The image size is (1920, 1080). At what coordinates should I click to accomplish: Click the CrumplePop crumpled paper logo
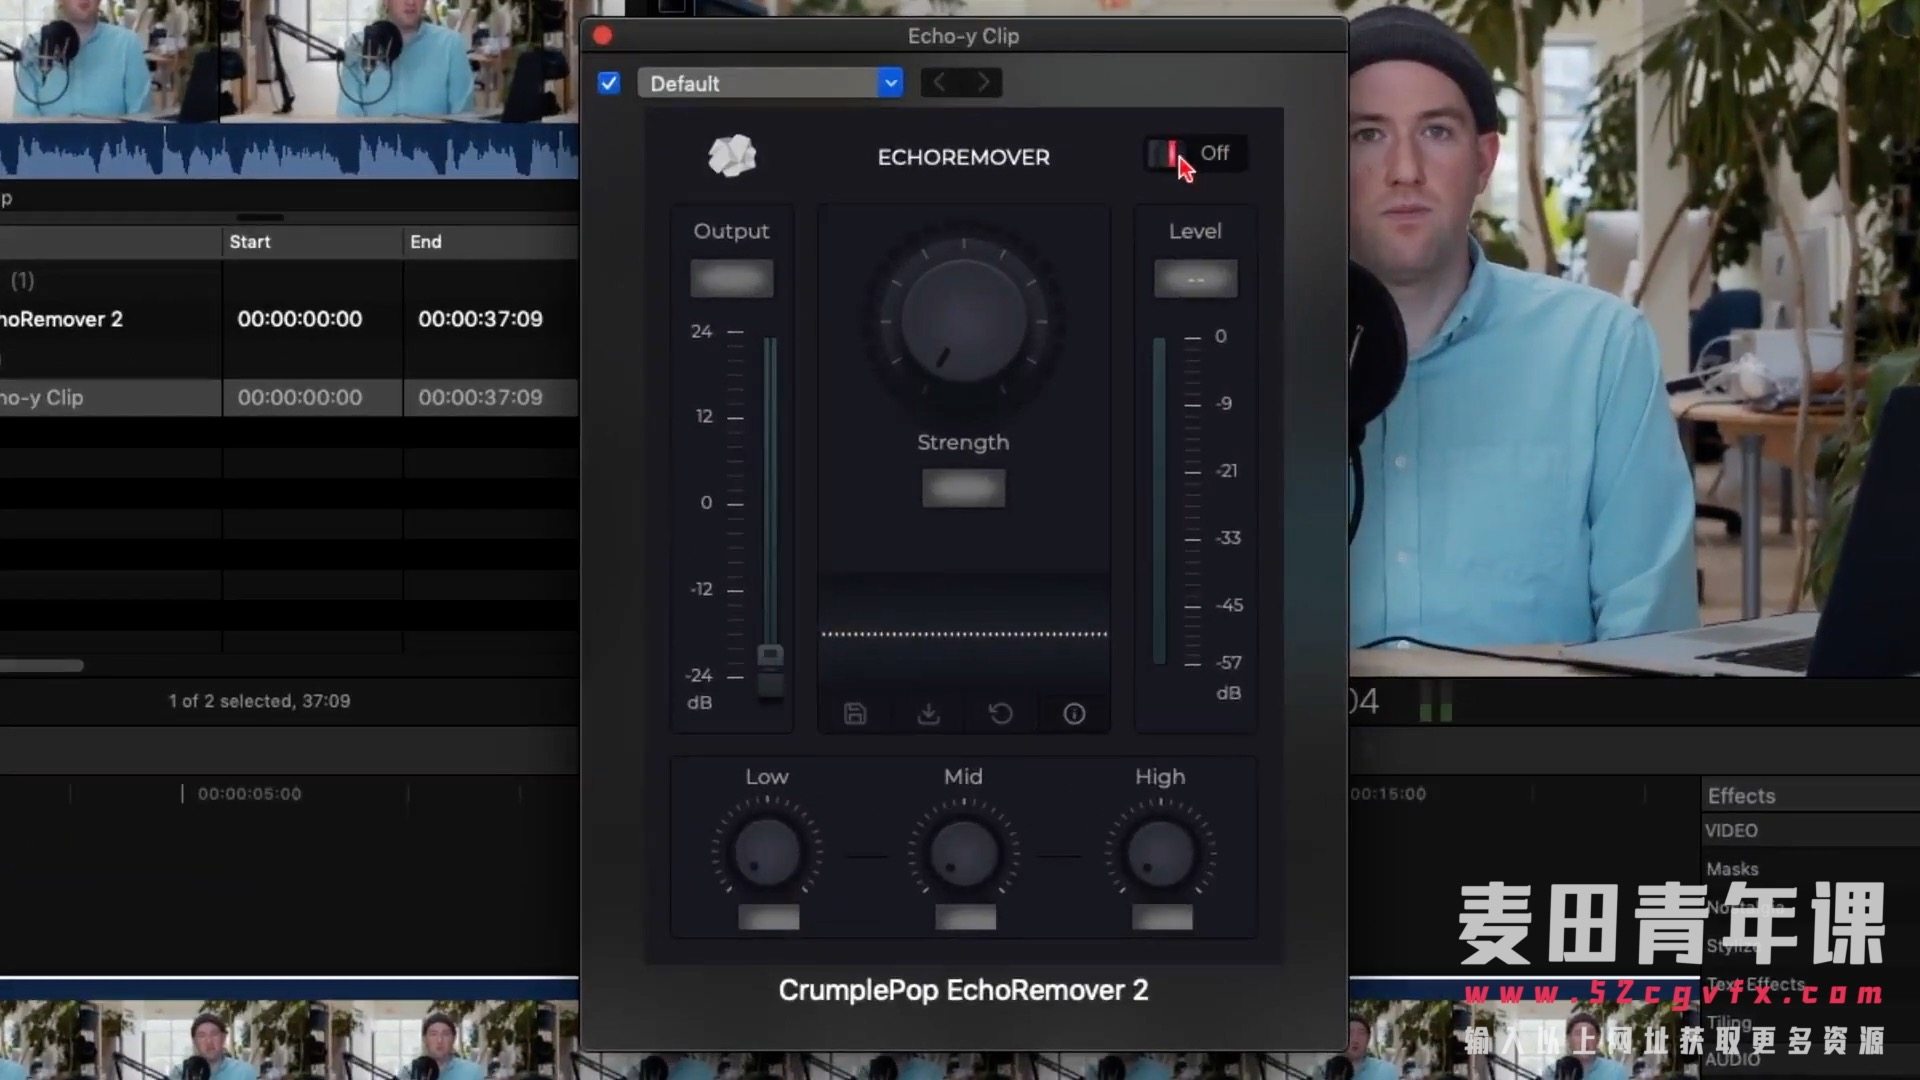pos(732,156)
